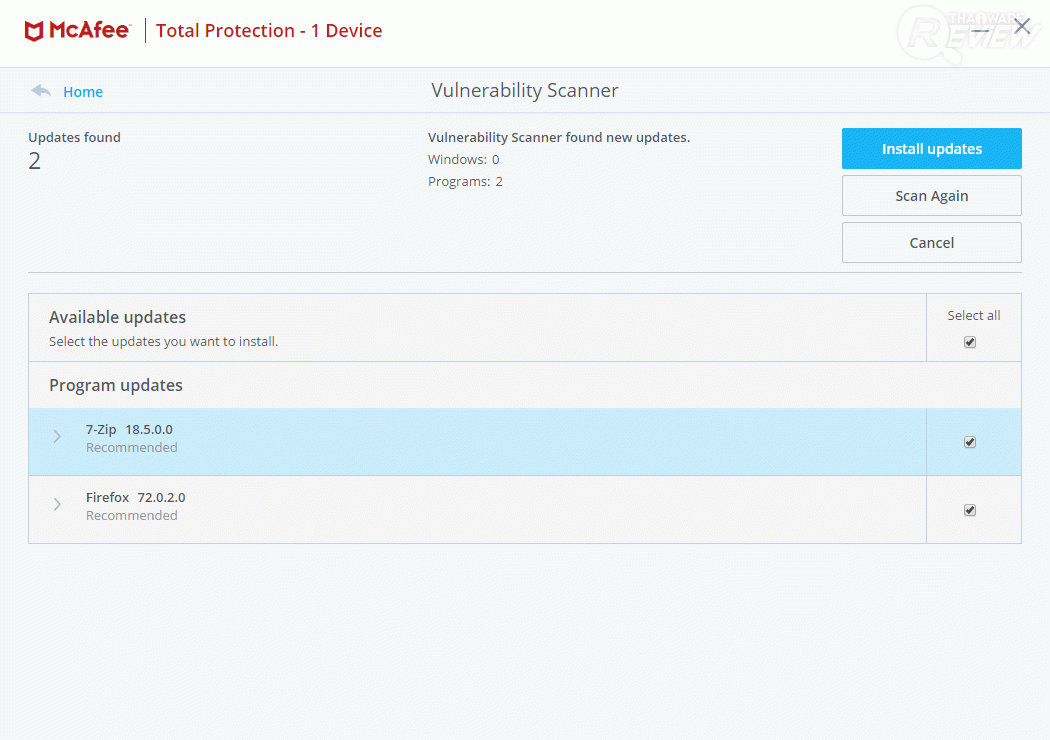Click the Vulnerability Scanner page title
This screenshot has width=1050, height=740.
(525, 91)
